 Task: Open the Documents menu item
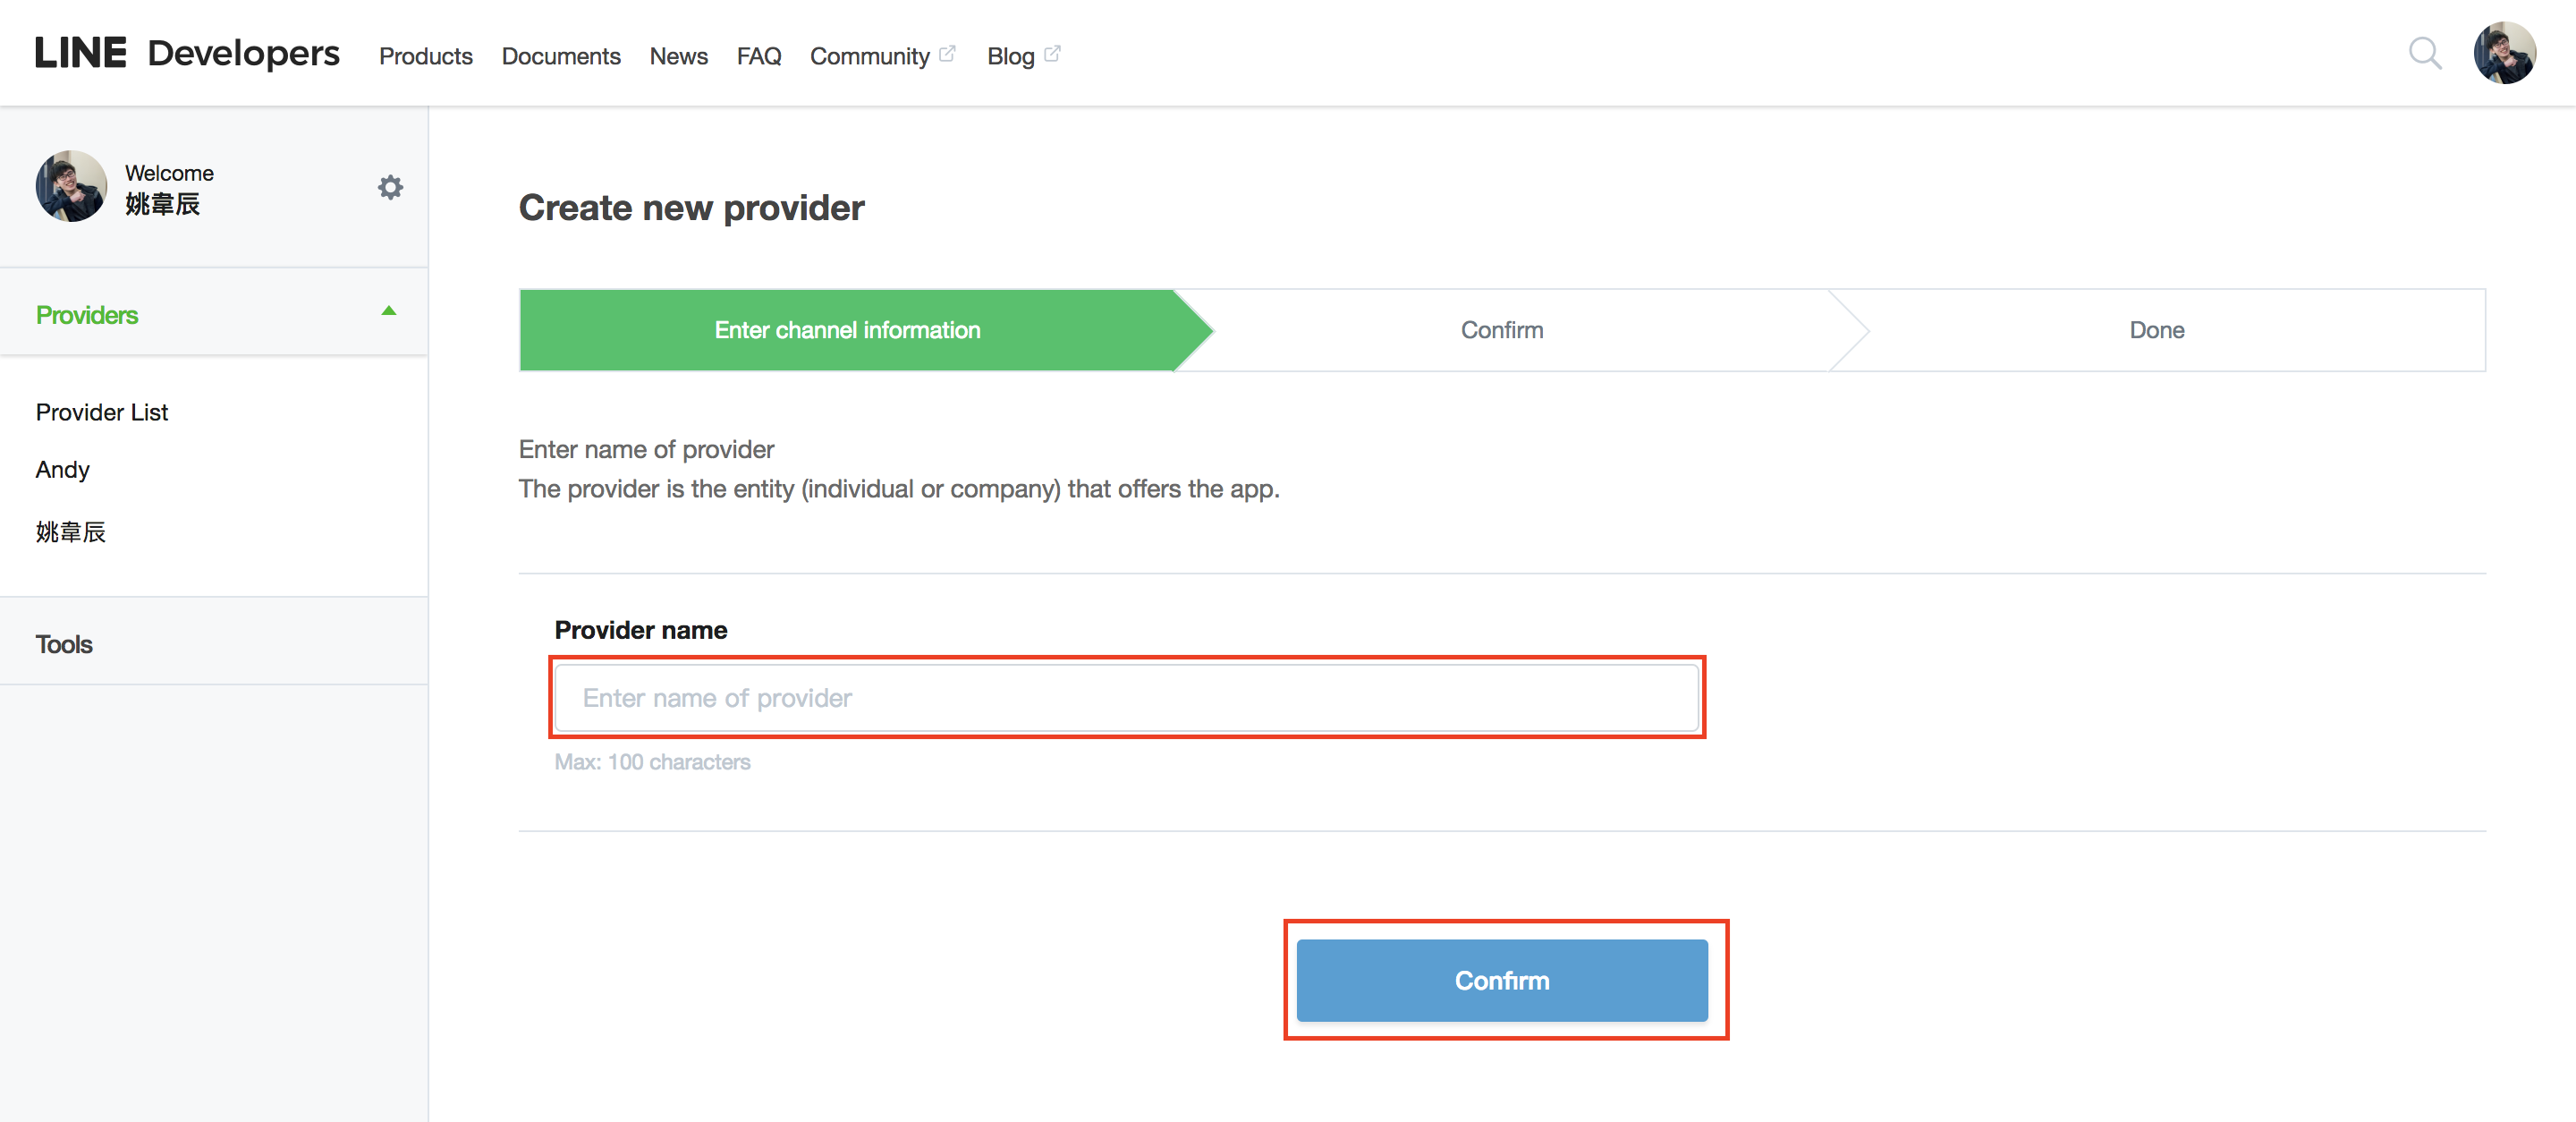pyautogui.click(x=561, y=56)
